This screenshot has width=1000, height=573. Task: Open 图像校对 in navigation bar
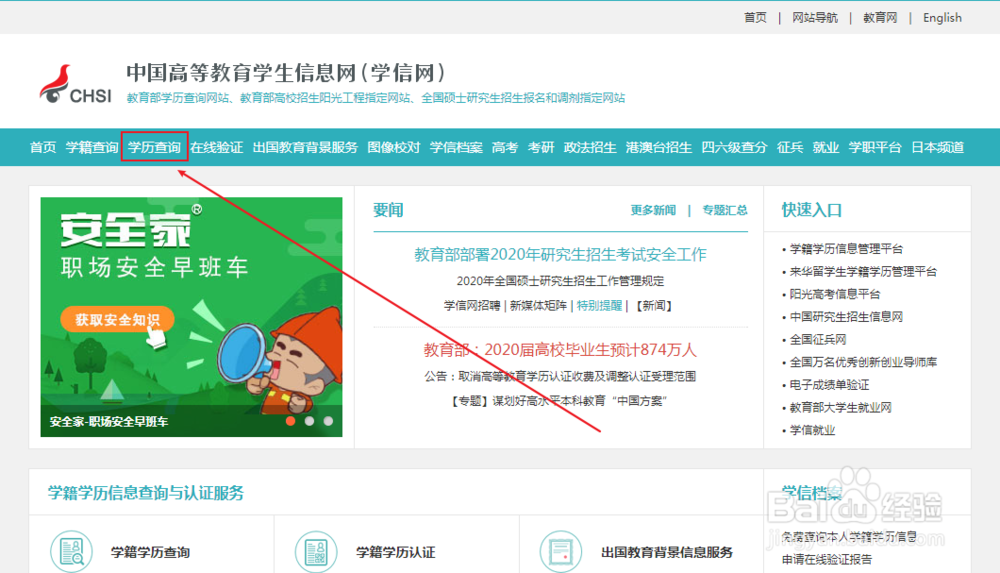[x=393, y=147]
